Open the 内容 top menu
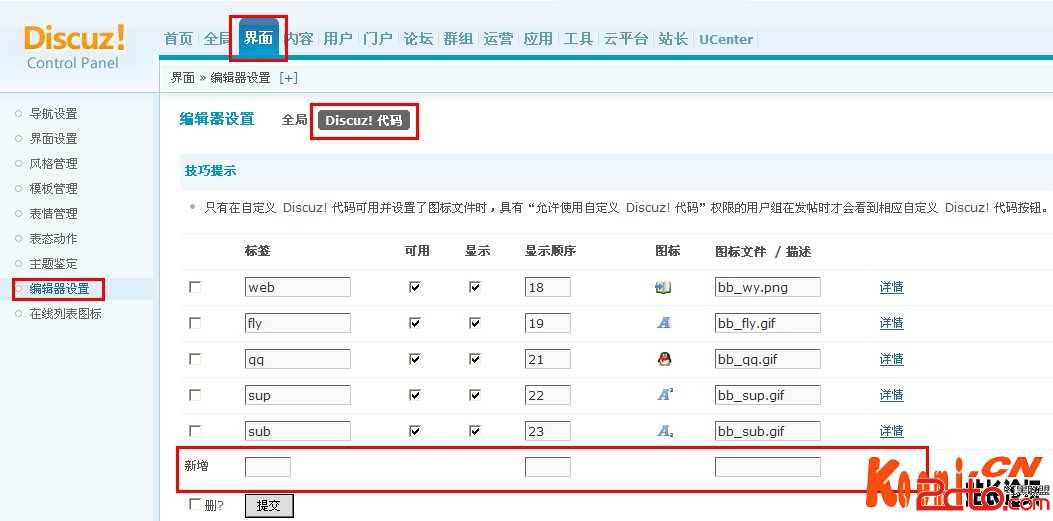 (x=299, y=39)
